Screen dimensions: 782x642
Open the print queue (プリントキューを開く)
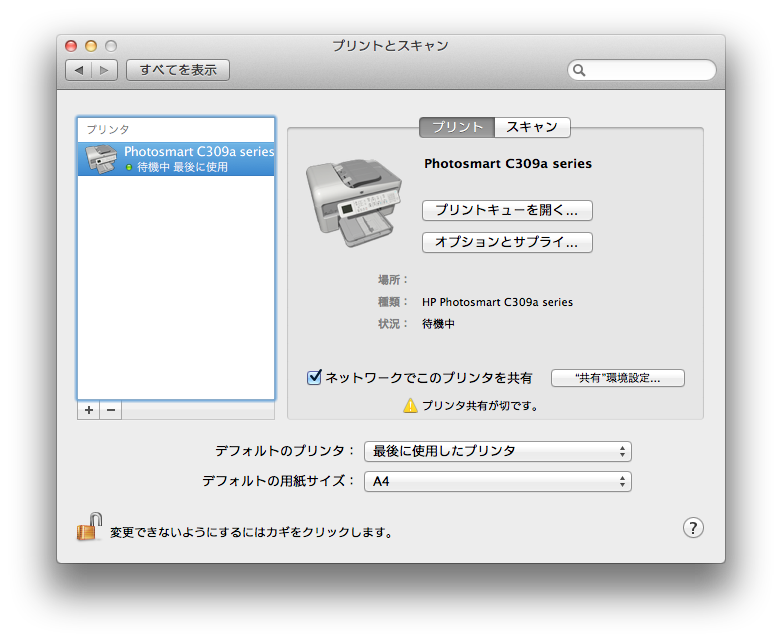tap(507, 211)
